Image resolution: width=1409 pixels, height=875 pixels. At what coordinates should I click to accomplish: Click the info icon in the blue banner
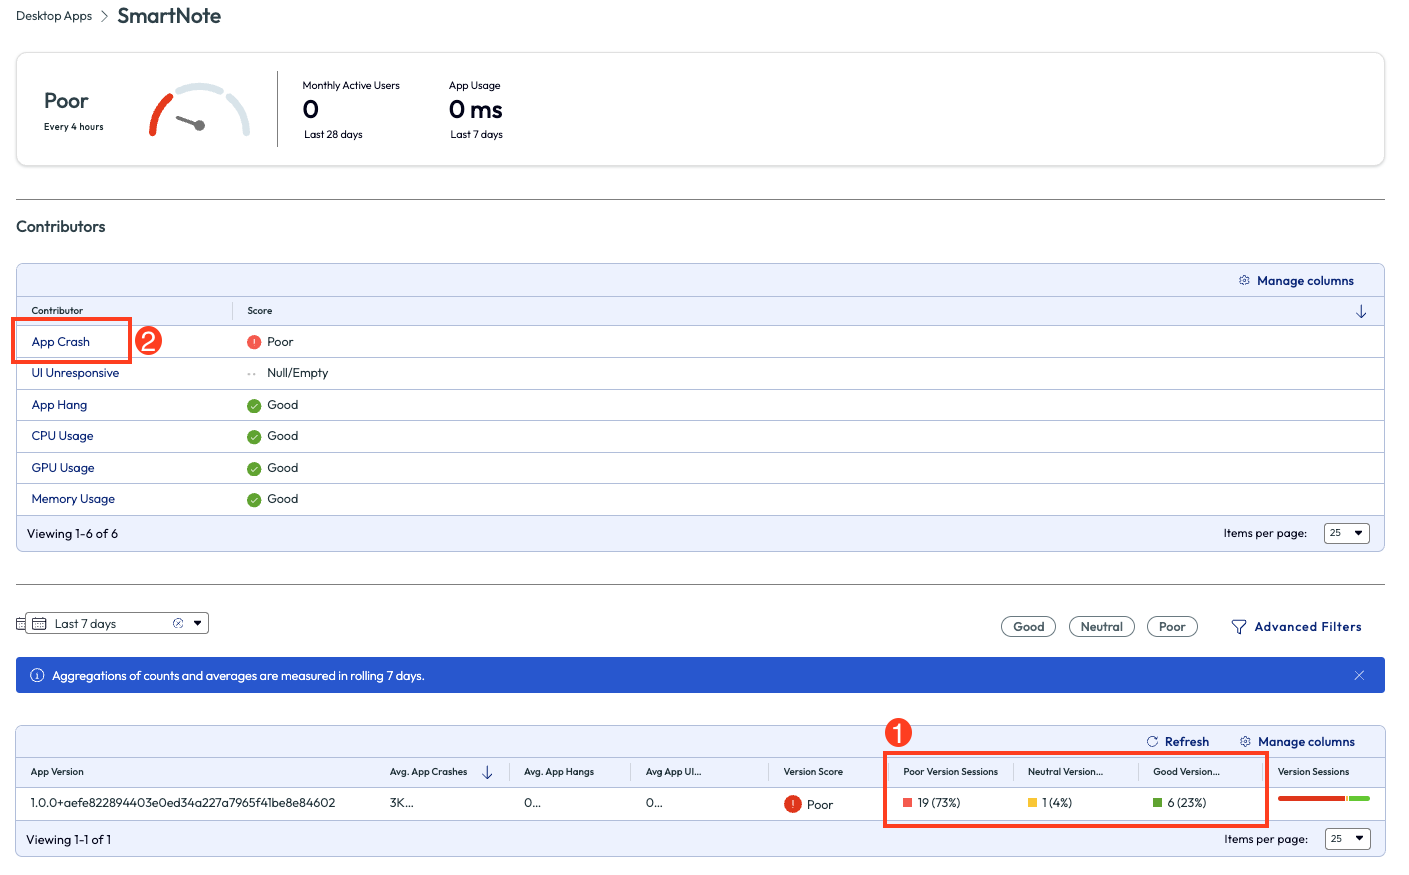click(x=37, y=675)
